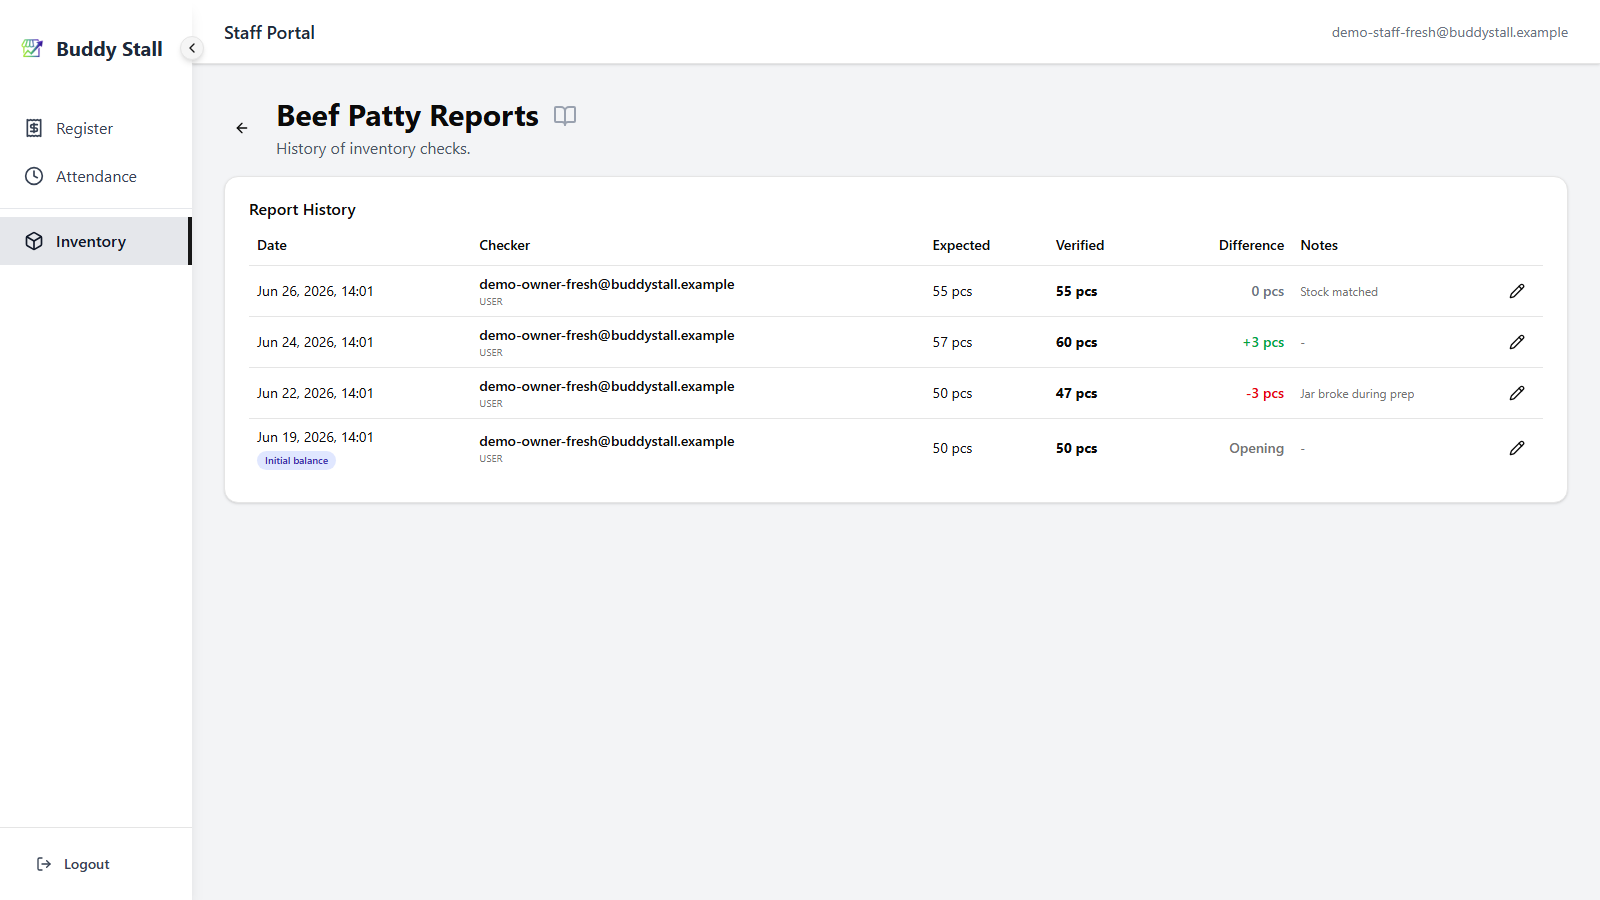Click the Expected column header

961,245
